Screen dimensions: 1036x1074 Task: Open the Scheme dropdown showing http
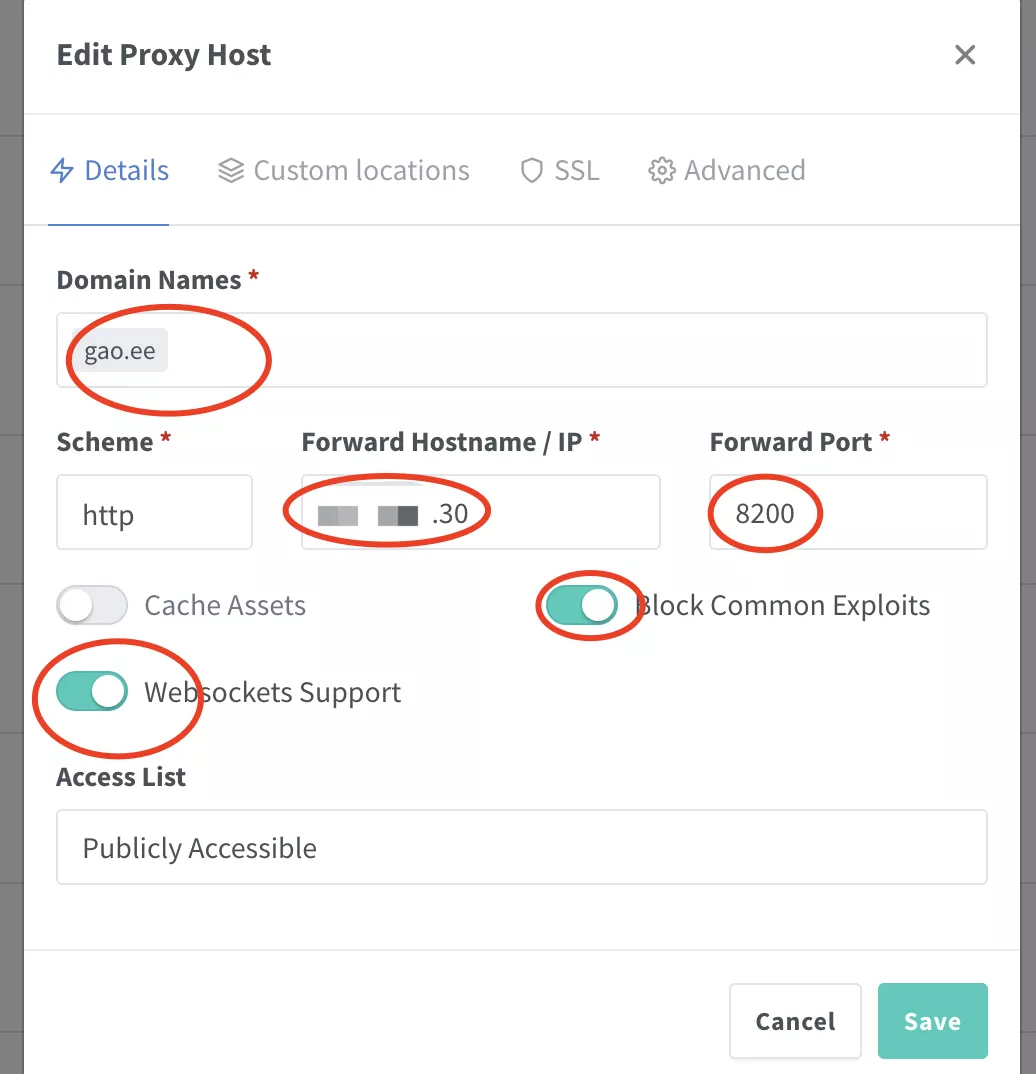point(154,512)
